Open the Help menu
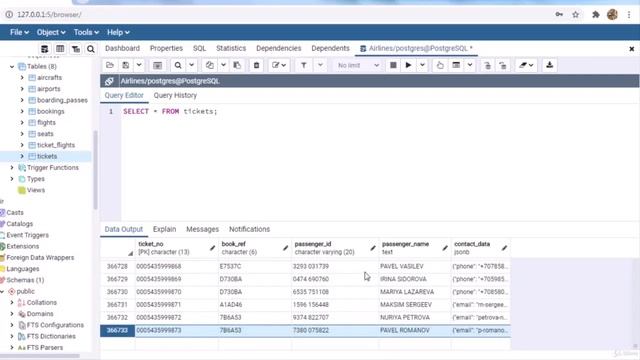Image resolution: width=640 pixels, height=360 pixels. point(118,32)
